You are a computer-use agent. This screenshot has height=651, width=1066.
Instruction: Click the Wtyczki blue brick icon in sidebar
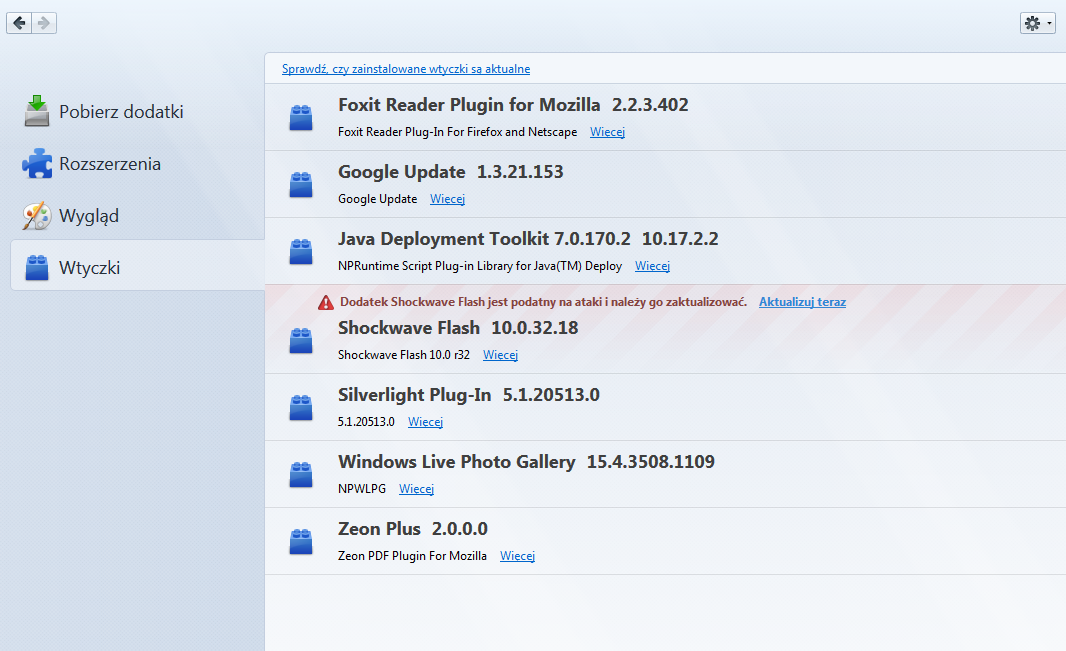pos(37,268)
